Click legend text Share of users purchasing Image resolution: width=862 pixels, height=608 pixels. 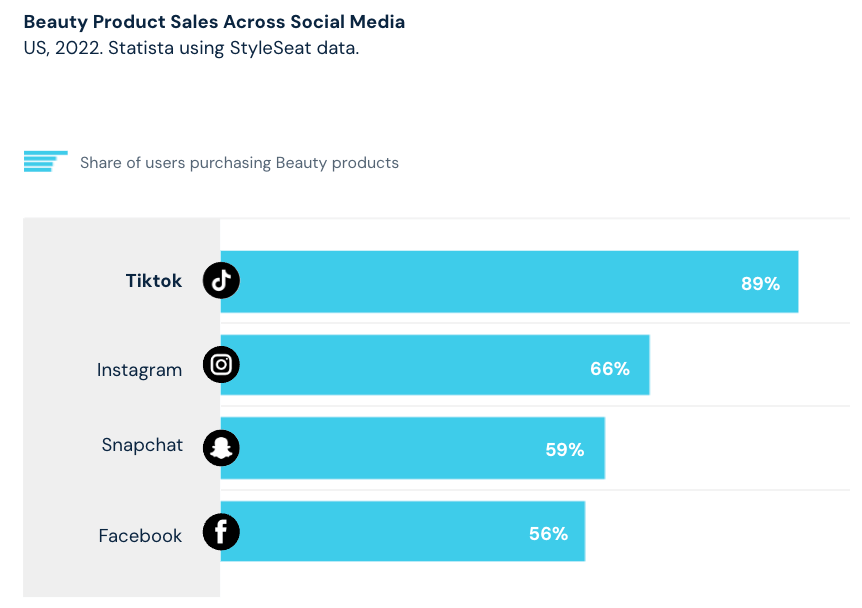click(x=175, y=163)
